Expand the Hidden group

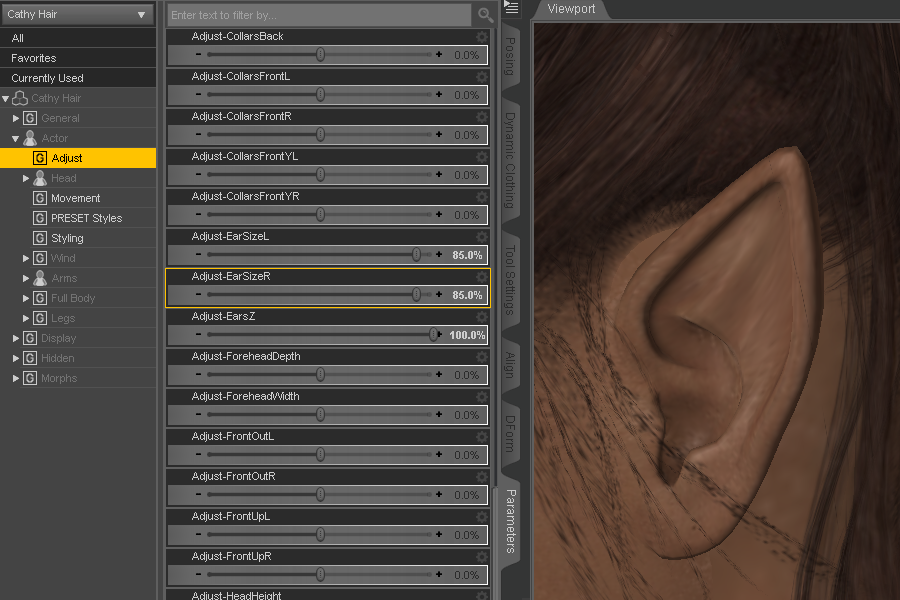(x=16, y=358)
